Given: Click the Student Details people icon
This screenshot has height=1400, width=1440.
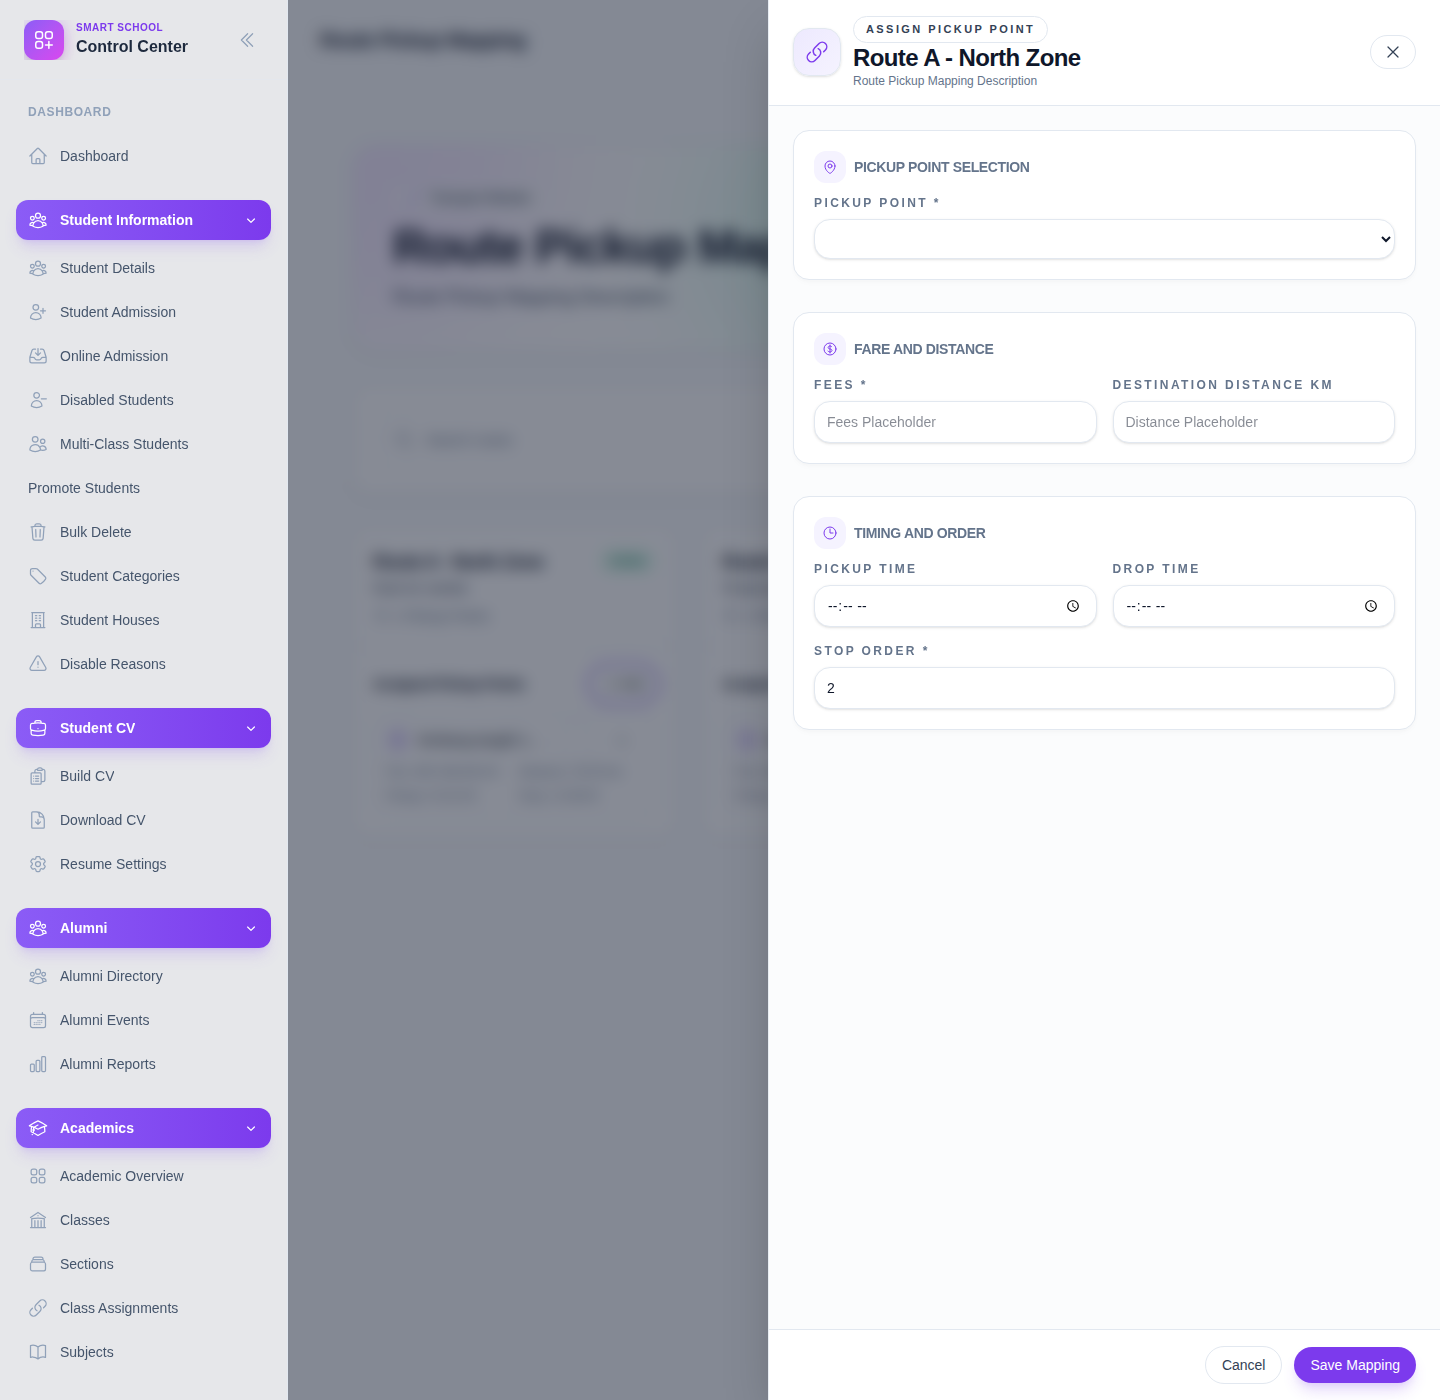Looking at the screenshot, I should [x=38, y=268].
